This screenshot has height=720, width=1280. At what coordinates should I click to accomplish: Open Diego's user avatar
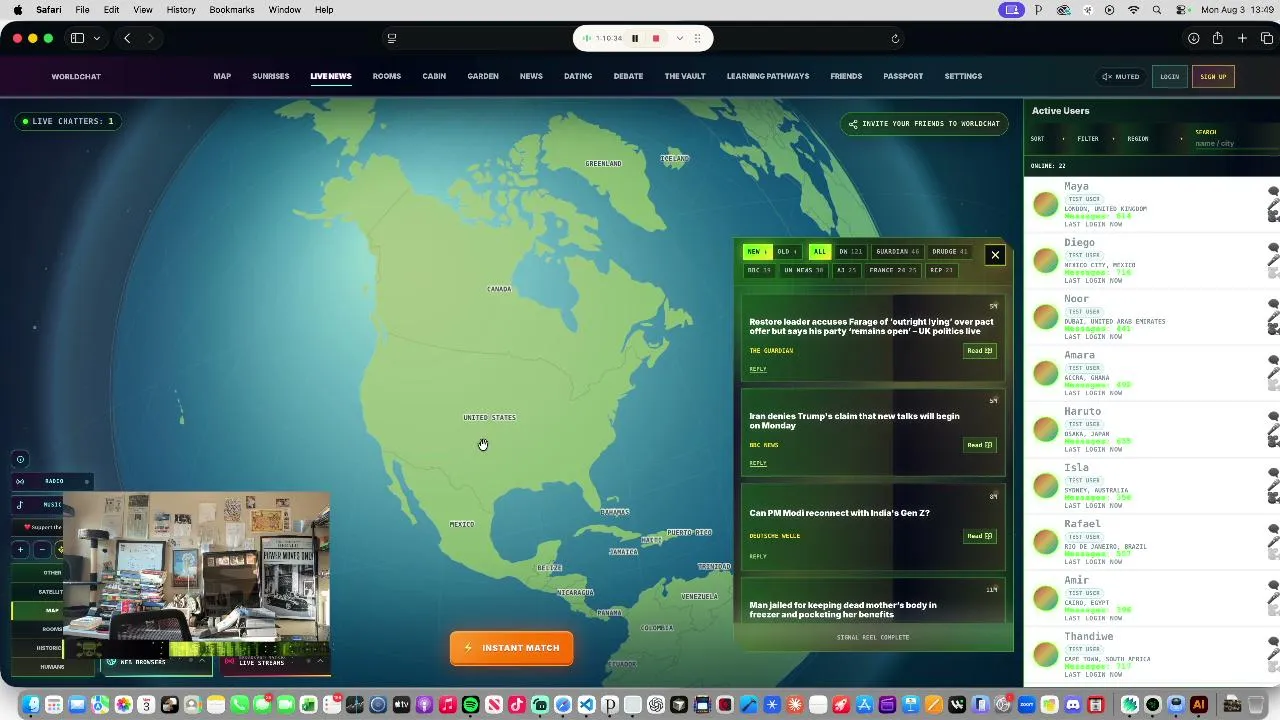[x=1046, y=260]
